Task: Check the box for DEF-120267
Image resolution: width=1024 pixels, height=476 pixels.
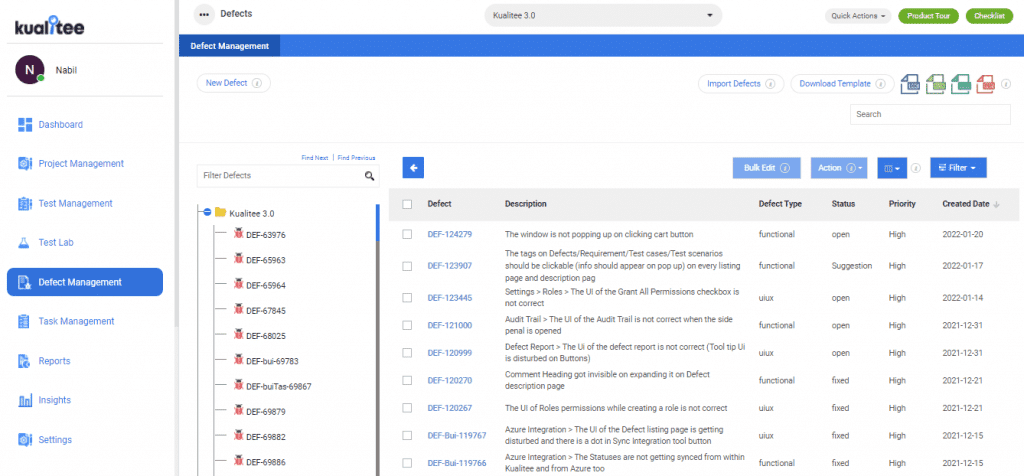Action: (408, 408)
